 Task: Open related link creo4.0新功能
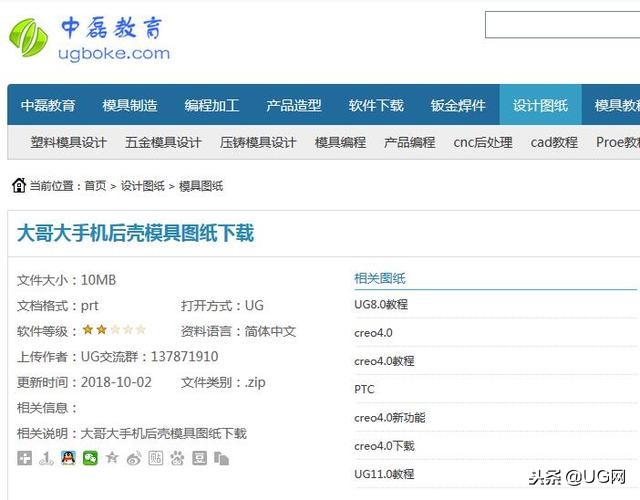(x=390, y=418)
